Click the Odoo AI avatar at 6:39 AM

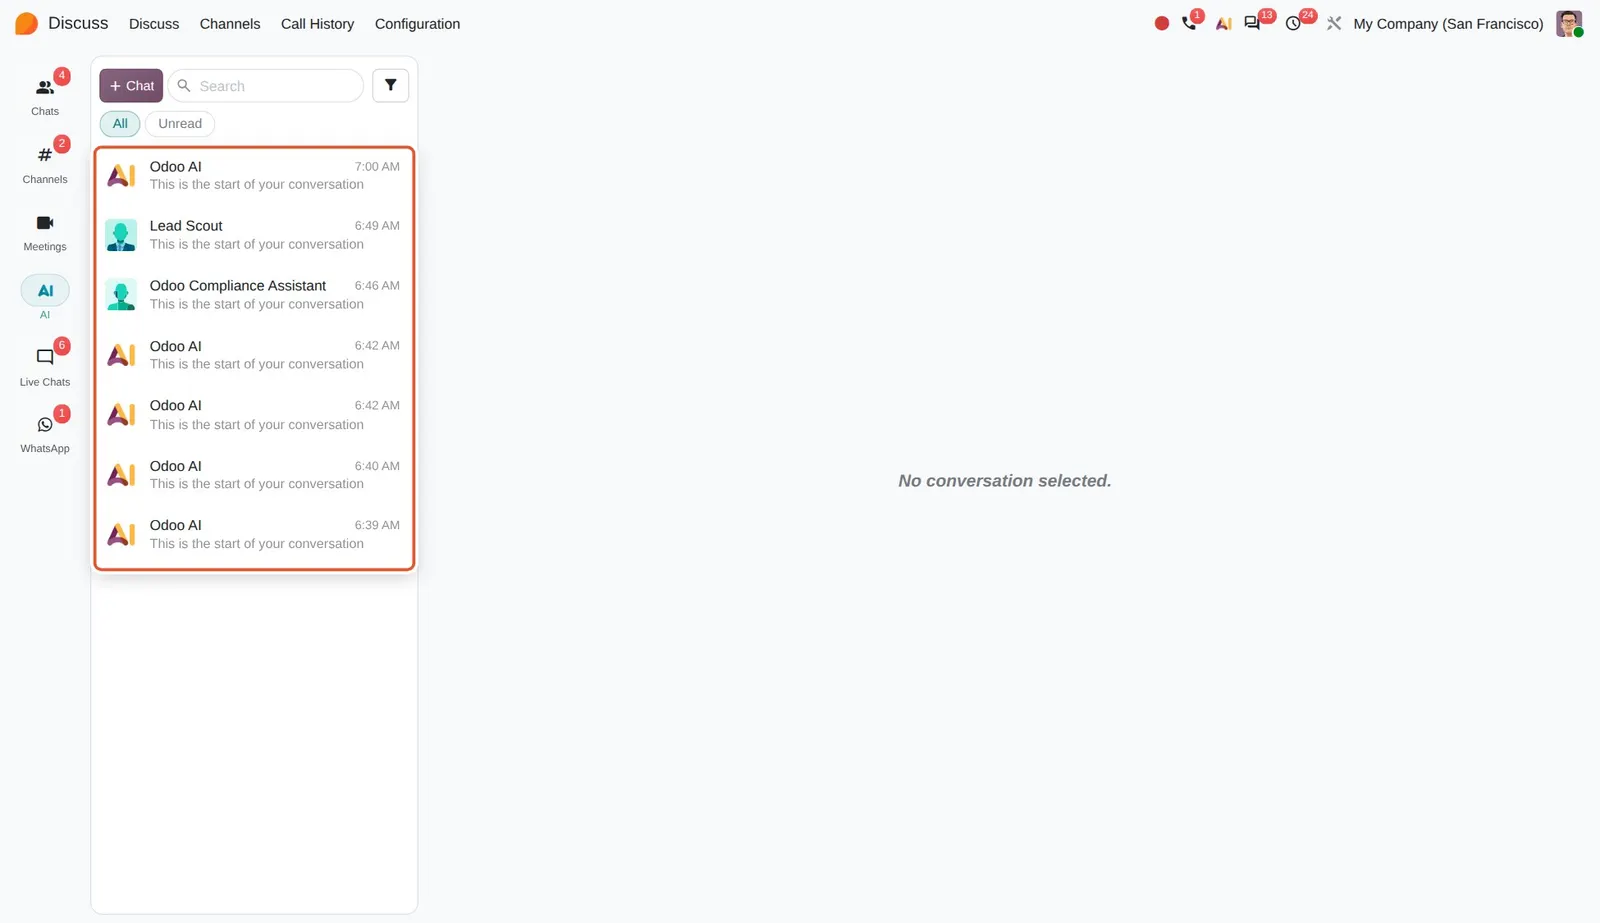[x=121, y=534]
